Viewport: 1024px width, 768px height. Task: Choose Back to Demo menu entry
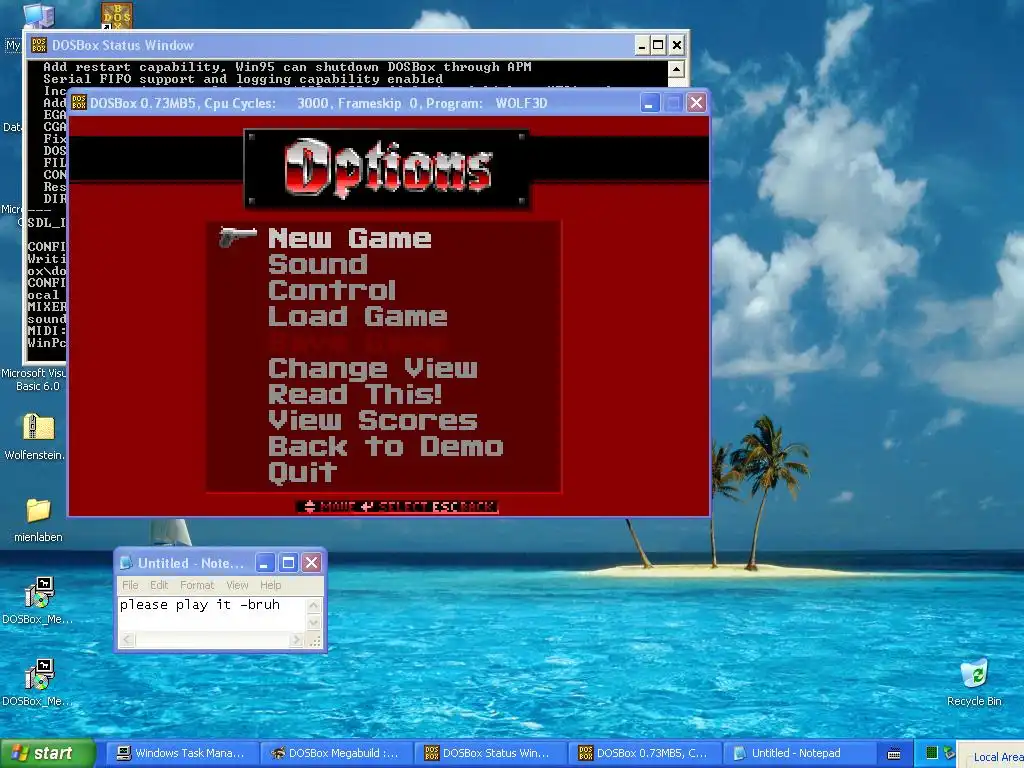(x=385, y=447)
